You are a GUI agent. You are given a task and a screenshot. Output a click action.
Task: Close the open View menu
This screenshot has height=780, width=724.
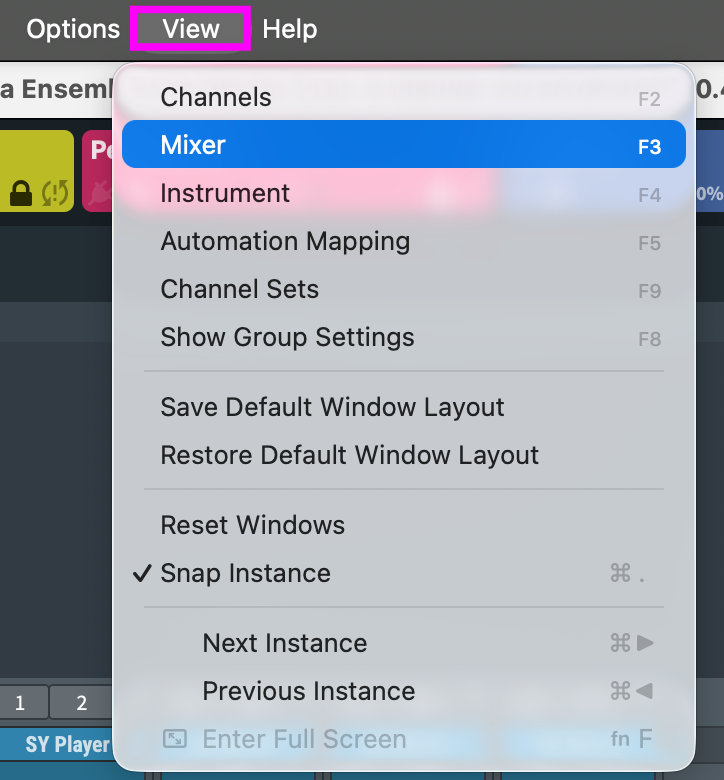point(190,29)
